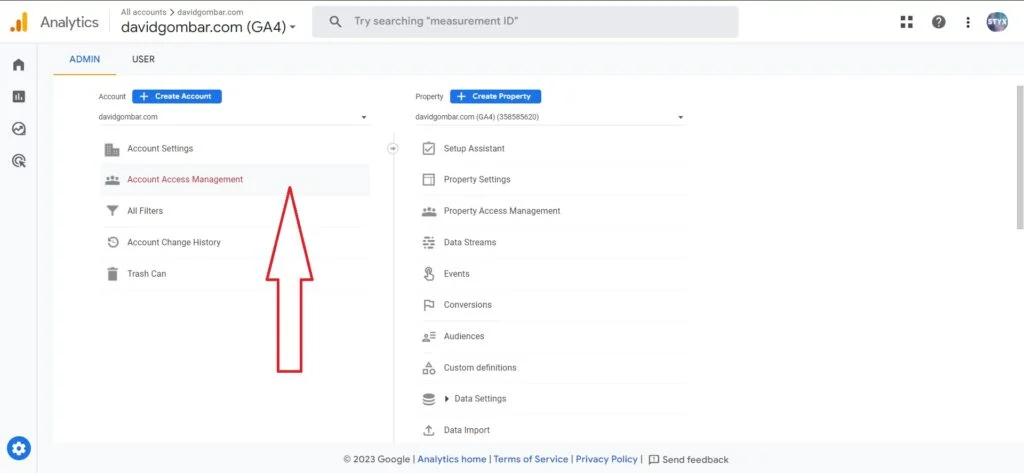Open the Advertising icon in sidebar
The image size is (1024, 473).
18,161
